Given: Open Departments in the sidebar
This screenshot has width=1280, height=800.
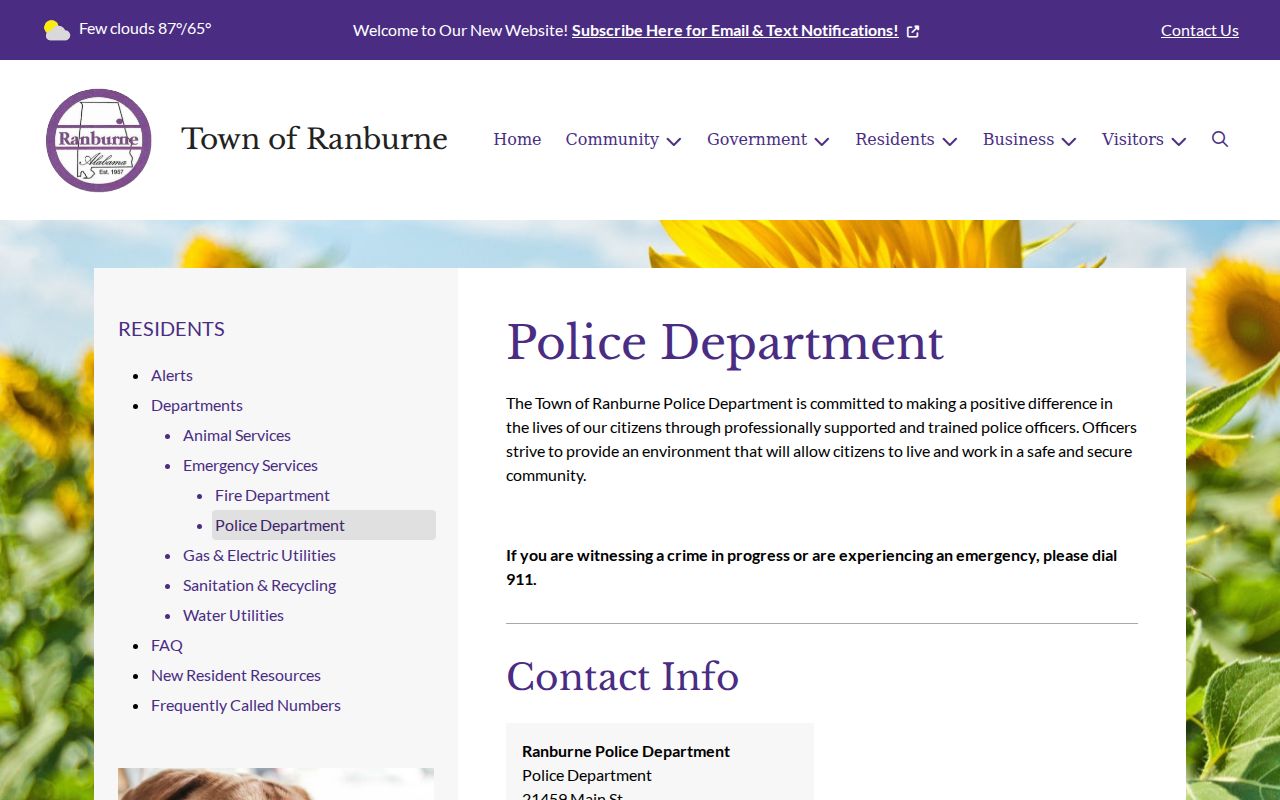Looking at the screenshot, I should point(197,405).
